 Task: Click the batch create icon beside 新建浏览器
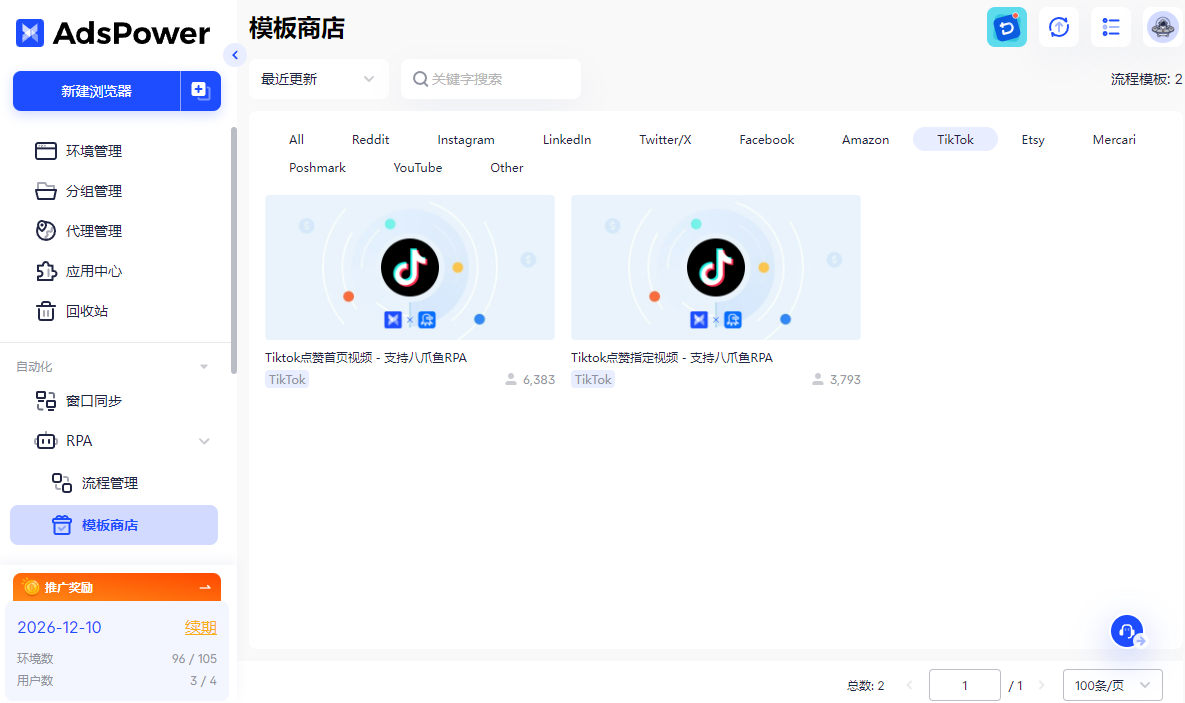point(200,91)
